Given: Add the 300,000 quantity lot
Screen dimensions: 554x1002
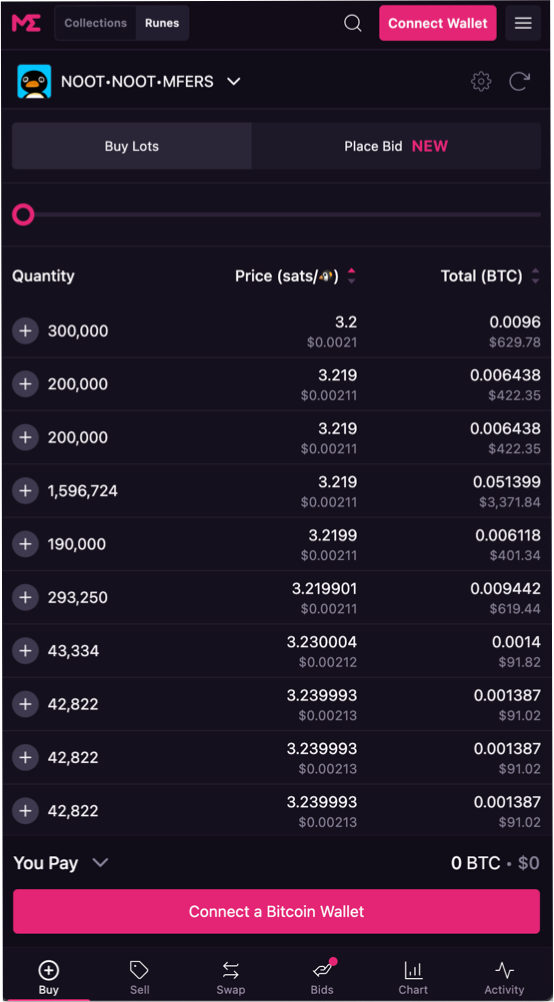Looking at the screenshot, I should point(26,331).
